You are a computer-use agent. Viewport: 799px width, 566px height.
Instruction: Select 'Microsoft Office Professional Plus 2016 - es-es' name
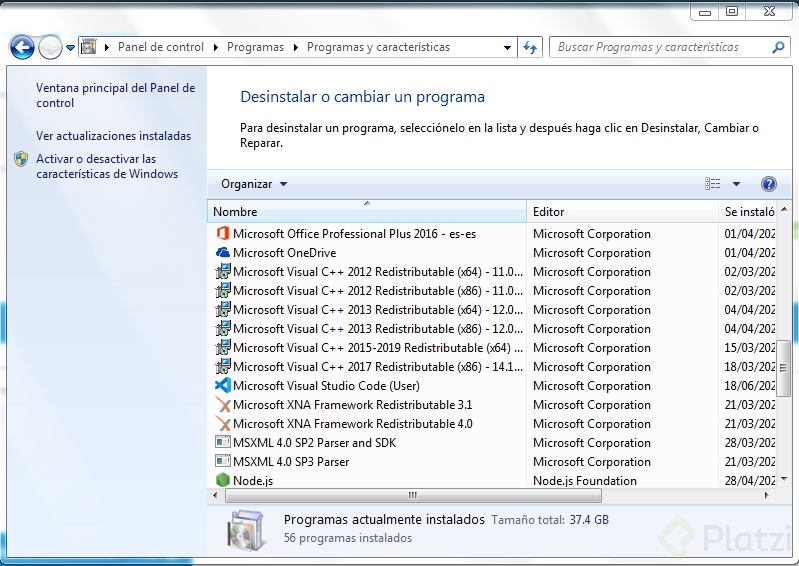click(354, 234)
